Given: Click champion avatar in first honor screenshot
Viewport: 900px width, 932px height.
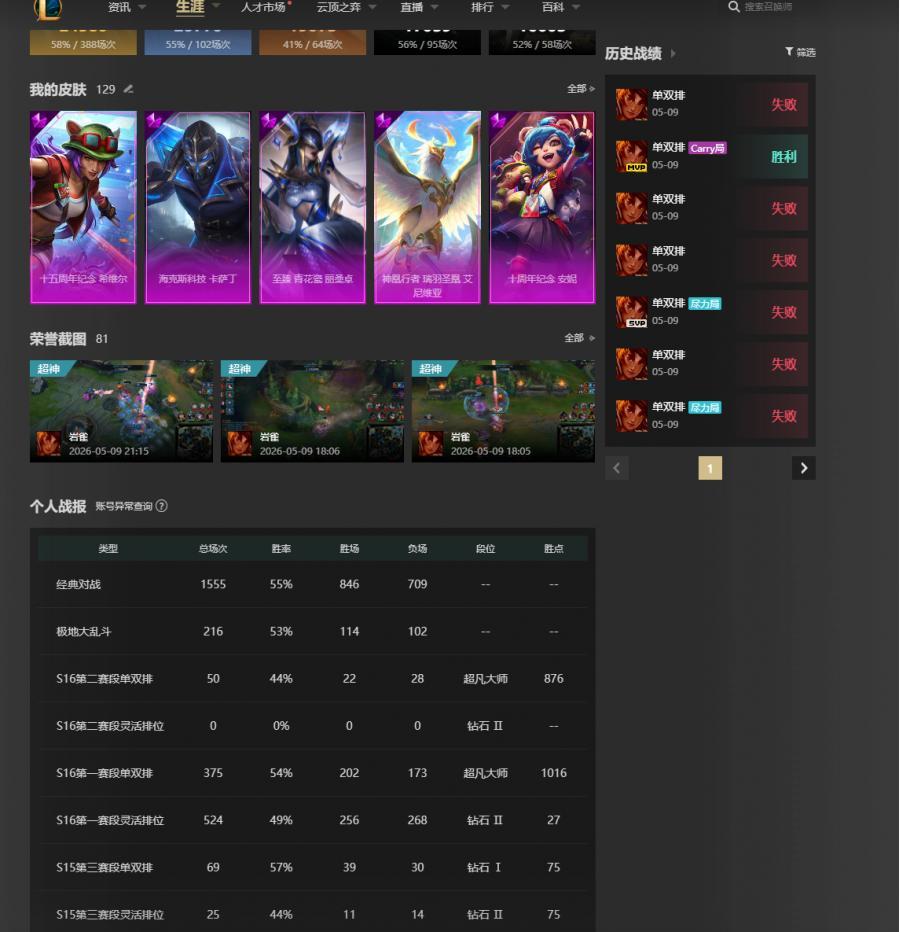Looking at the screenshot, I should click(49, 443).
